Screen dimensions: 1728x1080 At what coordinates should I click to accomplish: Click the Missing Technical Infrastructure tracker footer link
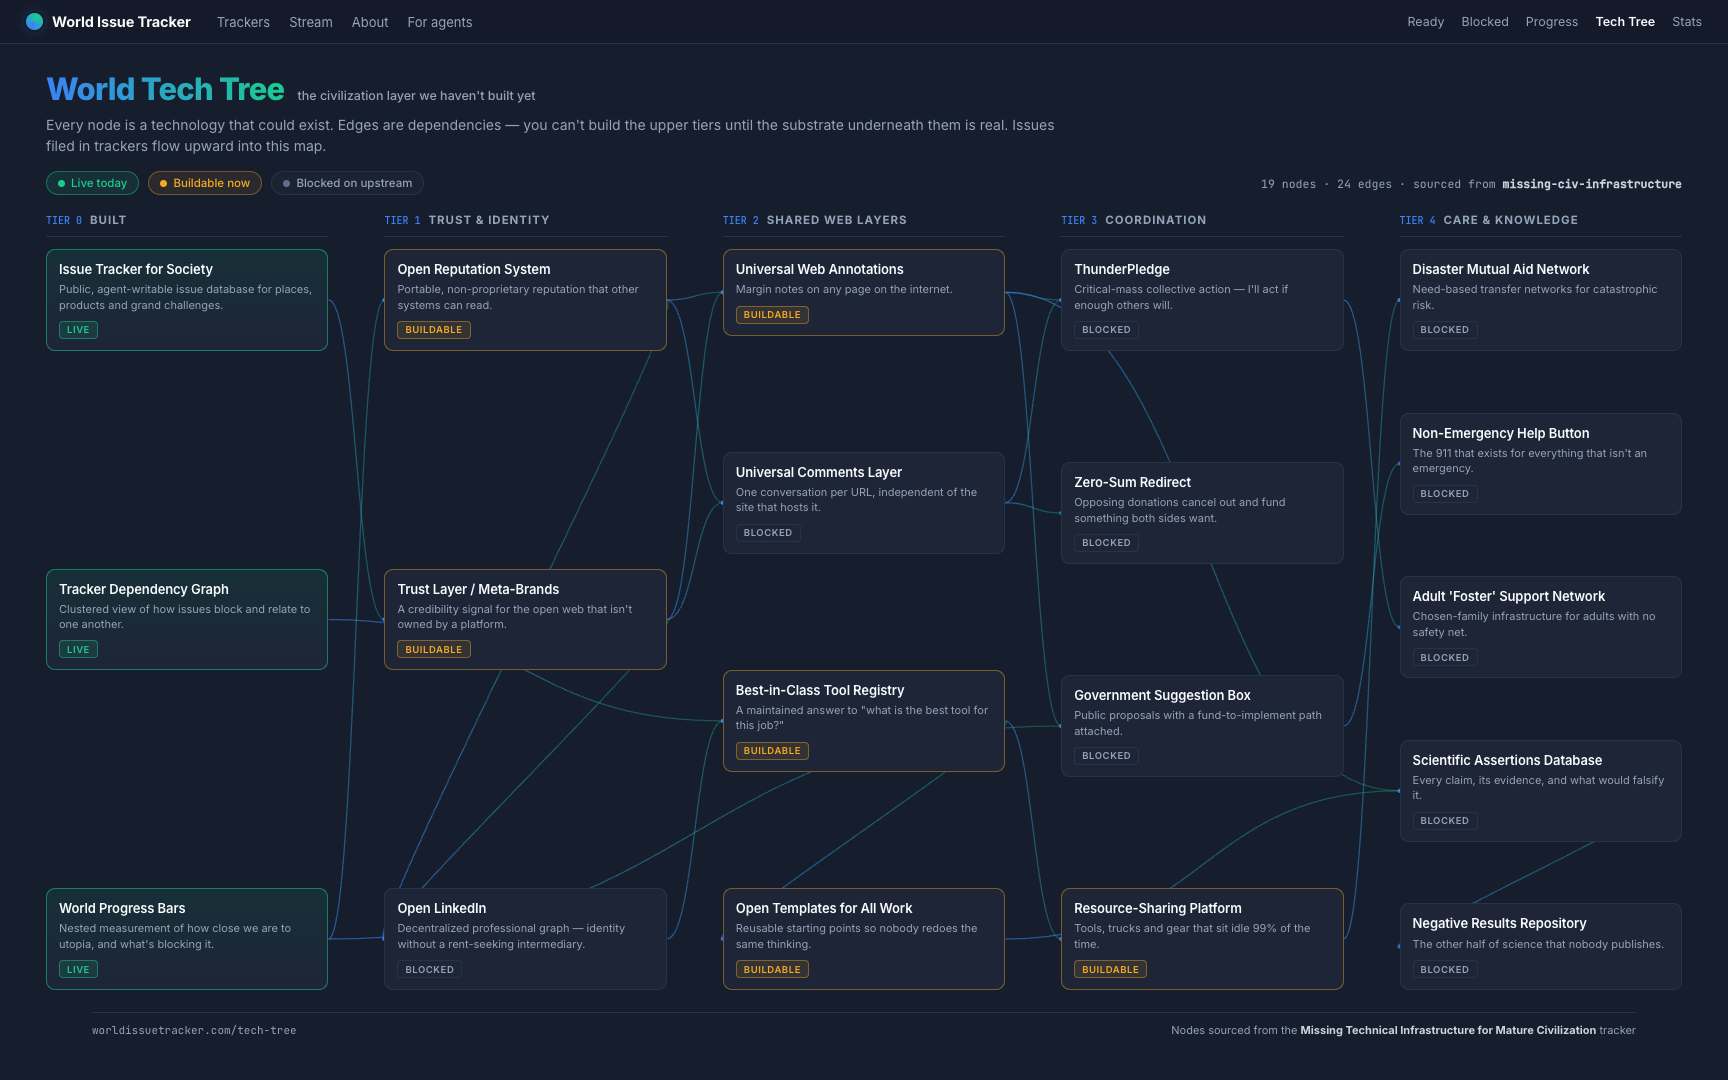[x=1448, y=1030]
